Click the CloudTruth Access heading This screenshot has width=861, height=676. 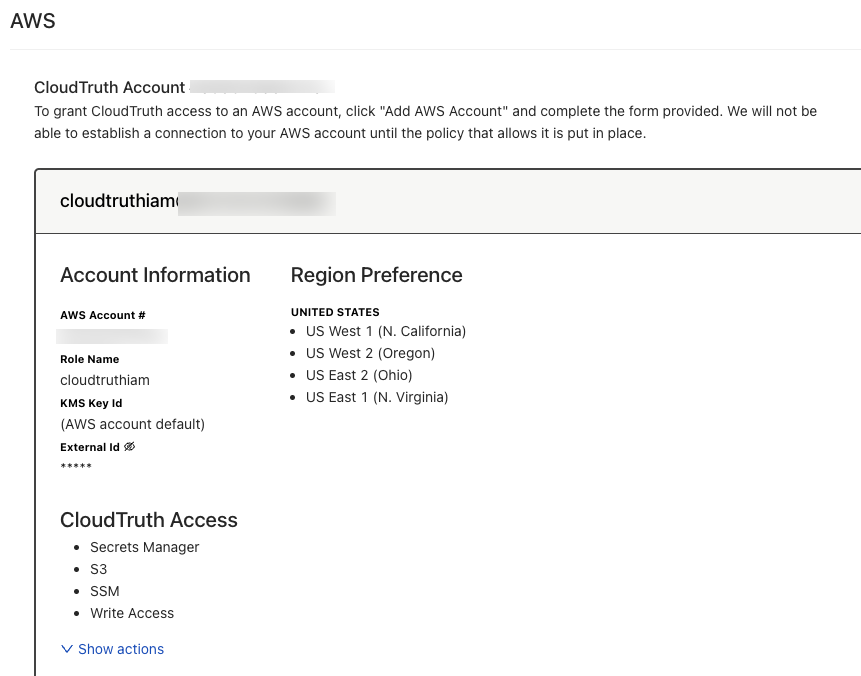coord(149,520)
